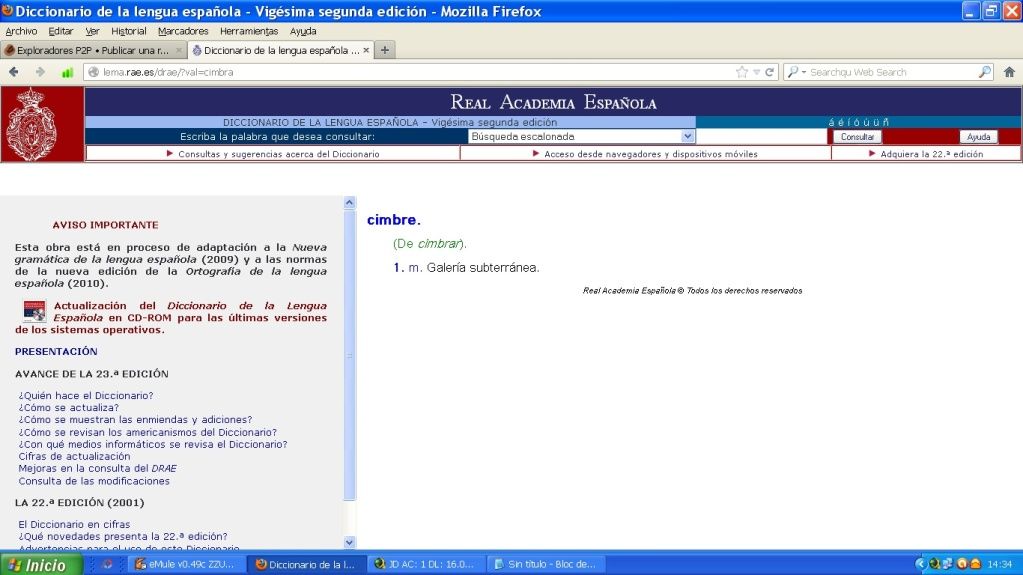This screenshot has height=575, width=1023.
Task: Click the system tray clock 14:34
Action: click(x=1000, y=564)
